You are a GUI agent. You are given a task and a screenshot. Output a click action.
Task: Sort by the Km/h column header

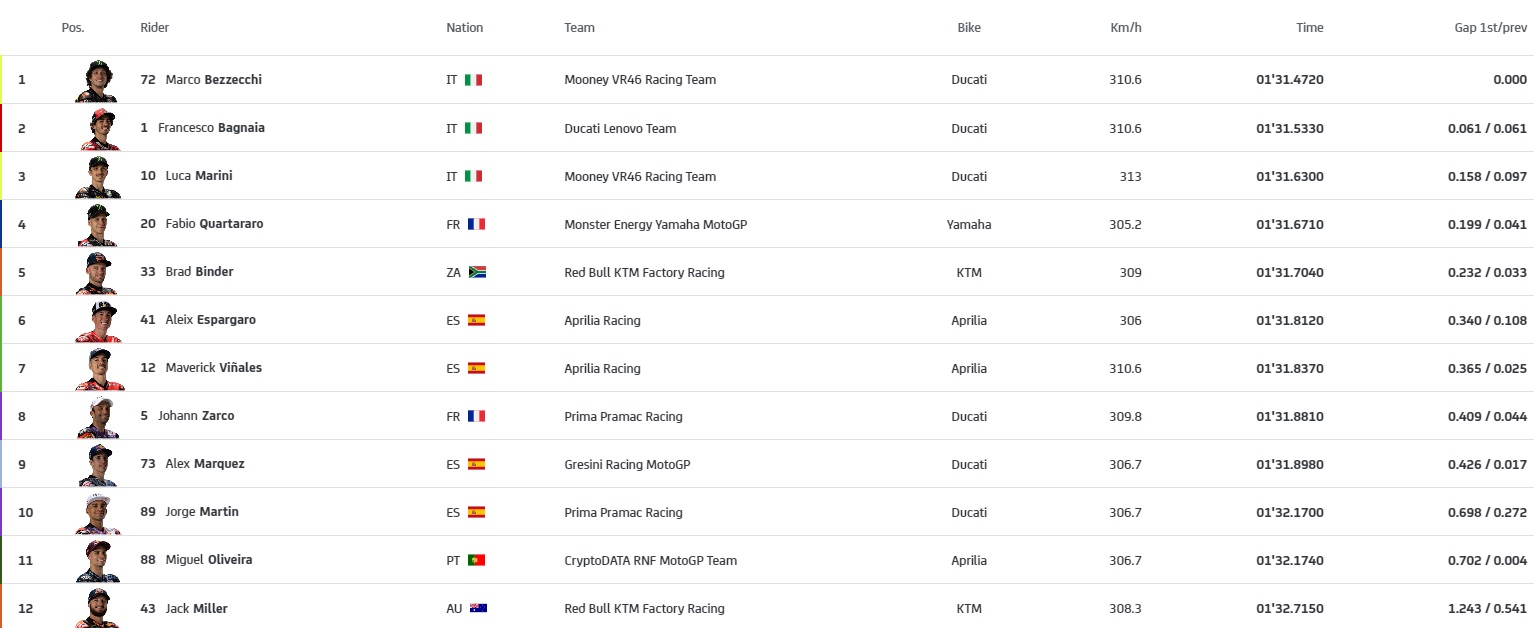(x=1125, y=28)
